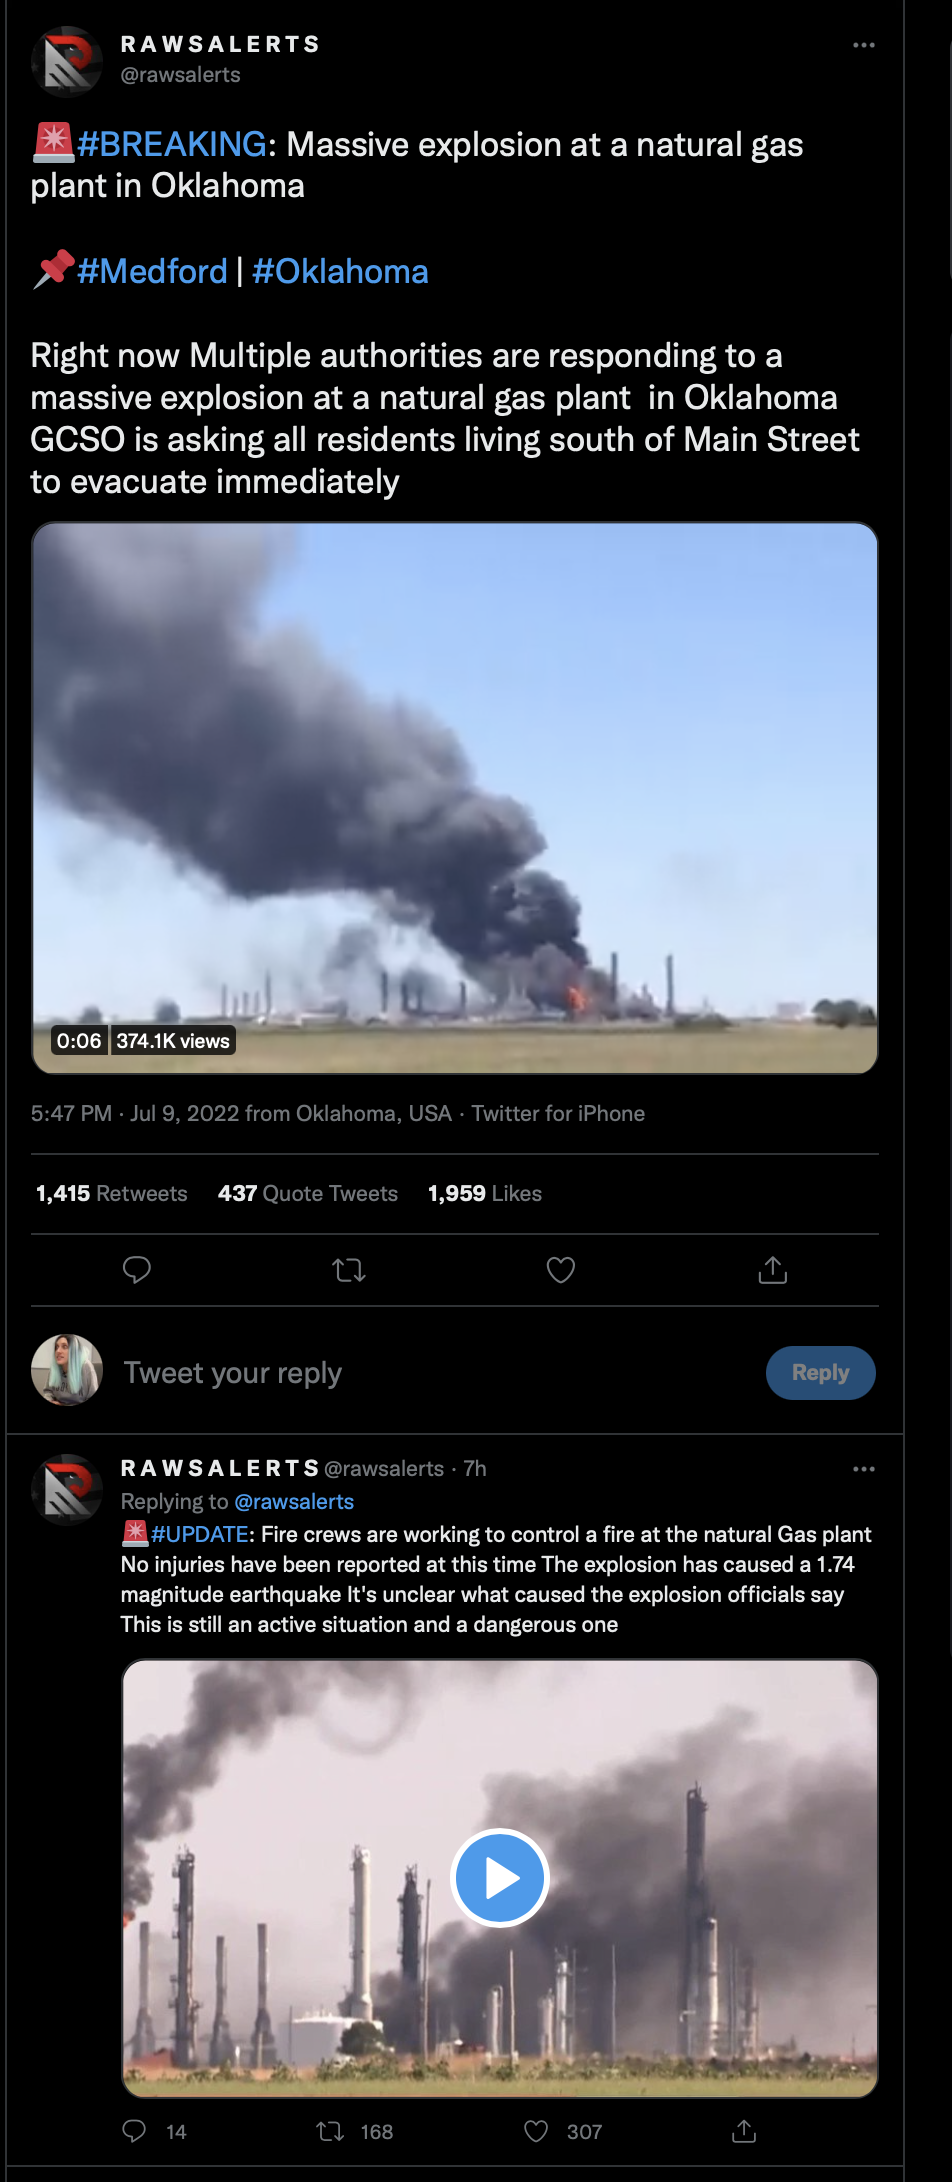View the 1,415 Retweets list
952x2182 pixels.
pos(111,1193)
